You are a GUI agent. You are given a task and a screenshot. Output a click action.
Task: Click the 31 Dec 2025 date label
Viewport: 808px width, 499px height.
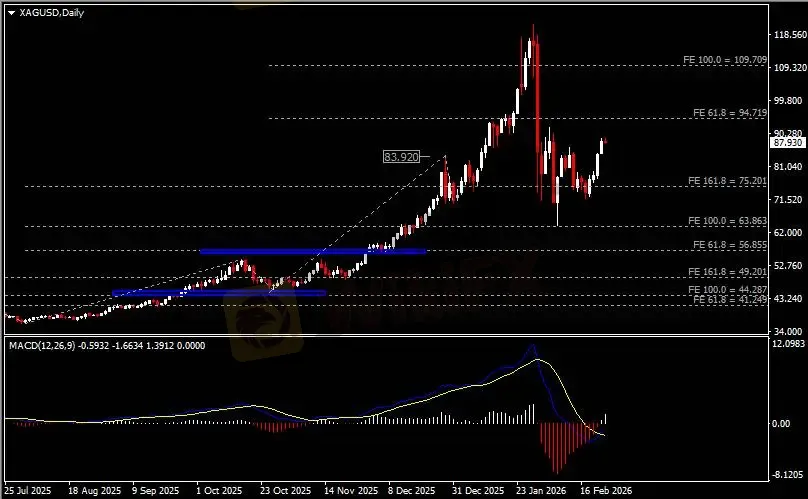[478, 490]
